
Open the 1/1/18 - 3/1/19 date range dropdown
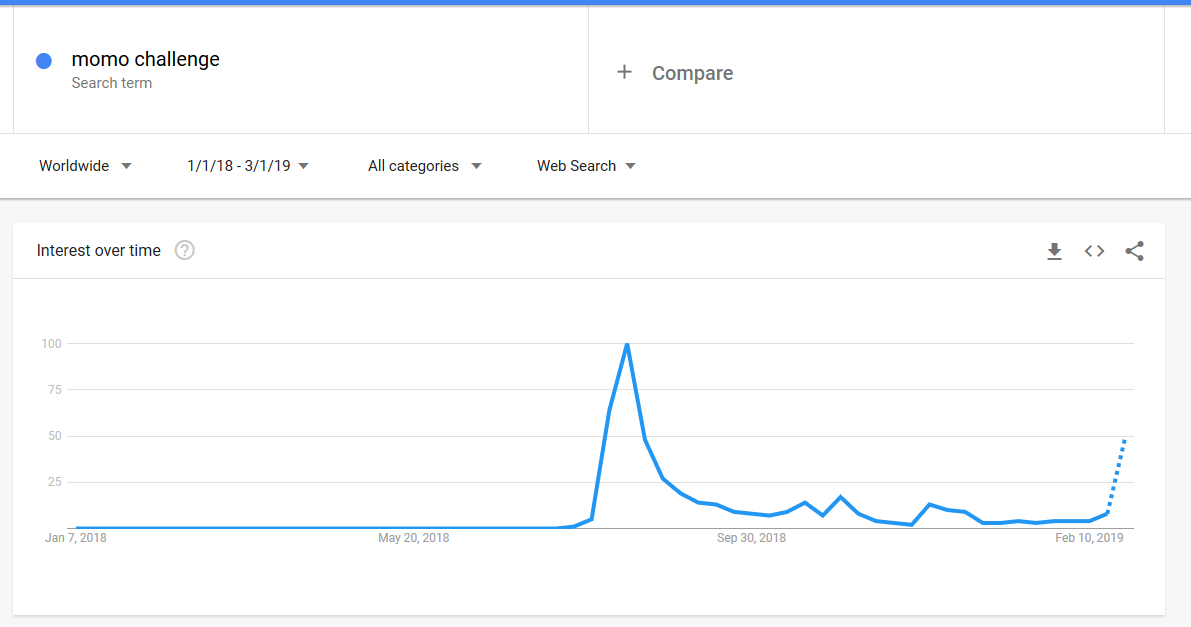pyautogui.click(x=248, y=166)
